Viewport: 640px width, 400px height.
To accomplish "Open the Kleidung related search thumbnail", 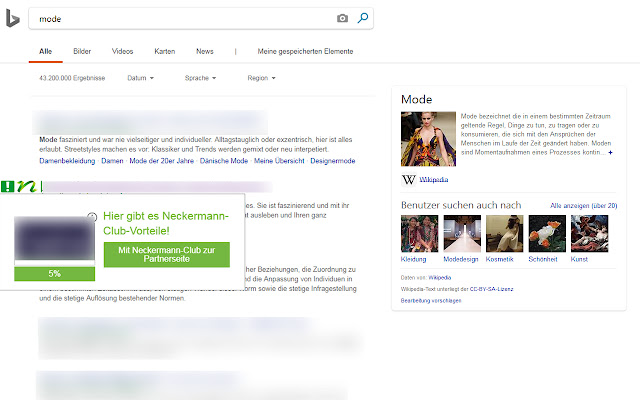I will coord(419,233).
